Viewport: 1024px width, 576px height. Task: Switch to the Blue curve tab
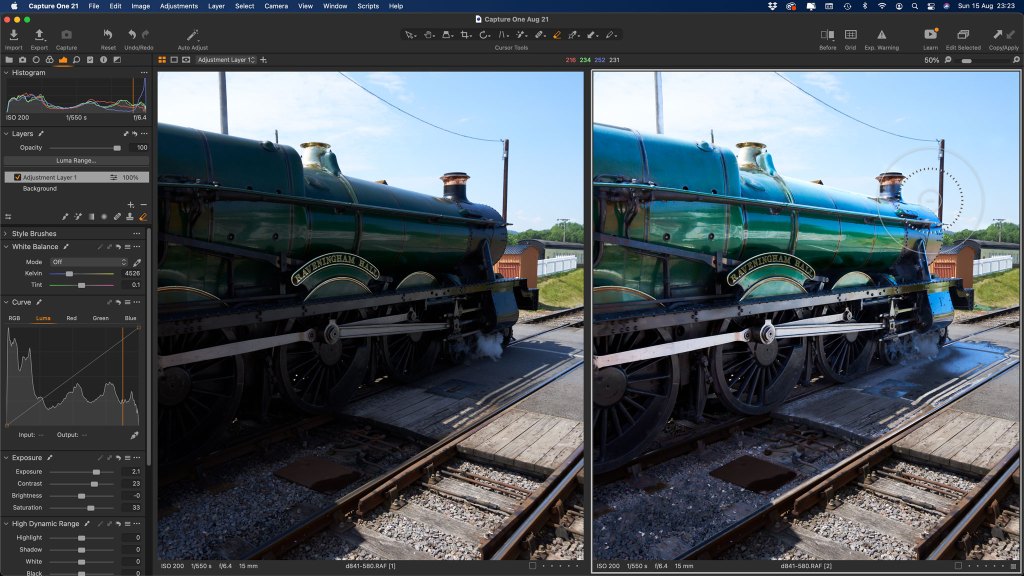(x=131, y=318)
